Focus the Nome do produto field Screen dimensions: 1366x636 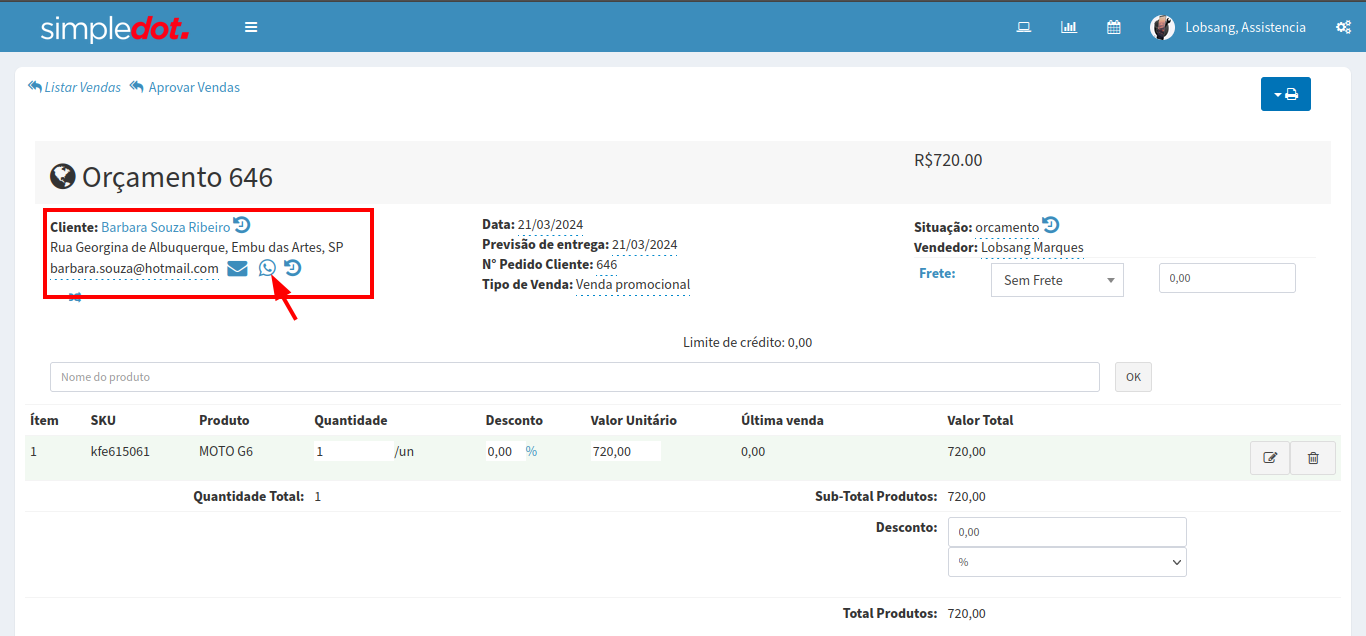pyautogui.click(x=574, y=377)
